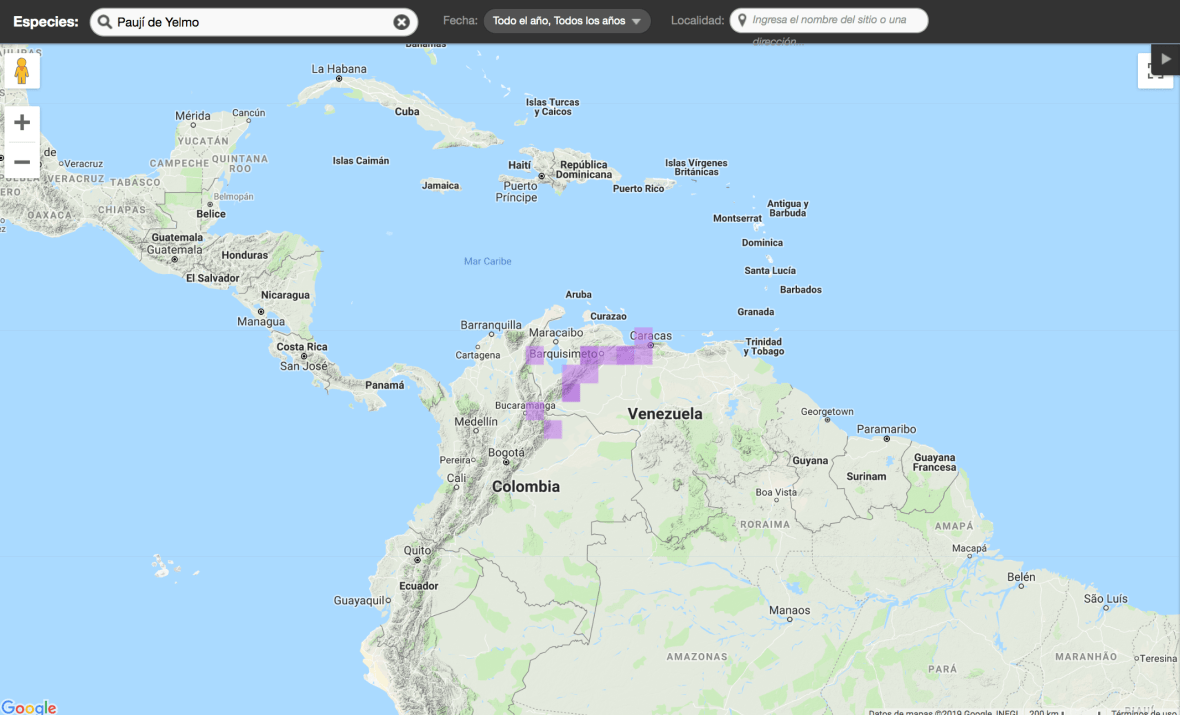Click the Trinidad y Tobago label
Image resolution: width=1180 pixels, height=715 pixels.
(764, 346)
